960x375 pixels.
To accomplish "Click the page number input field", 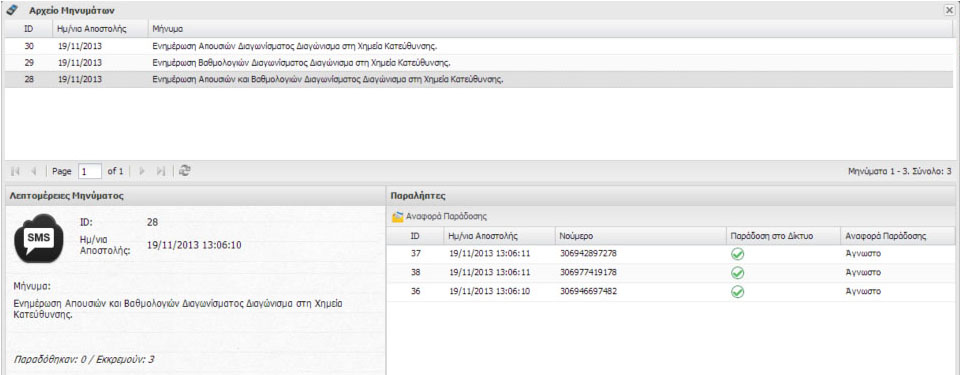I will point(89,172).
